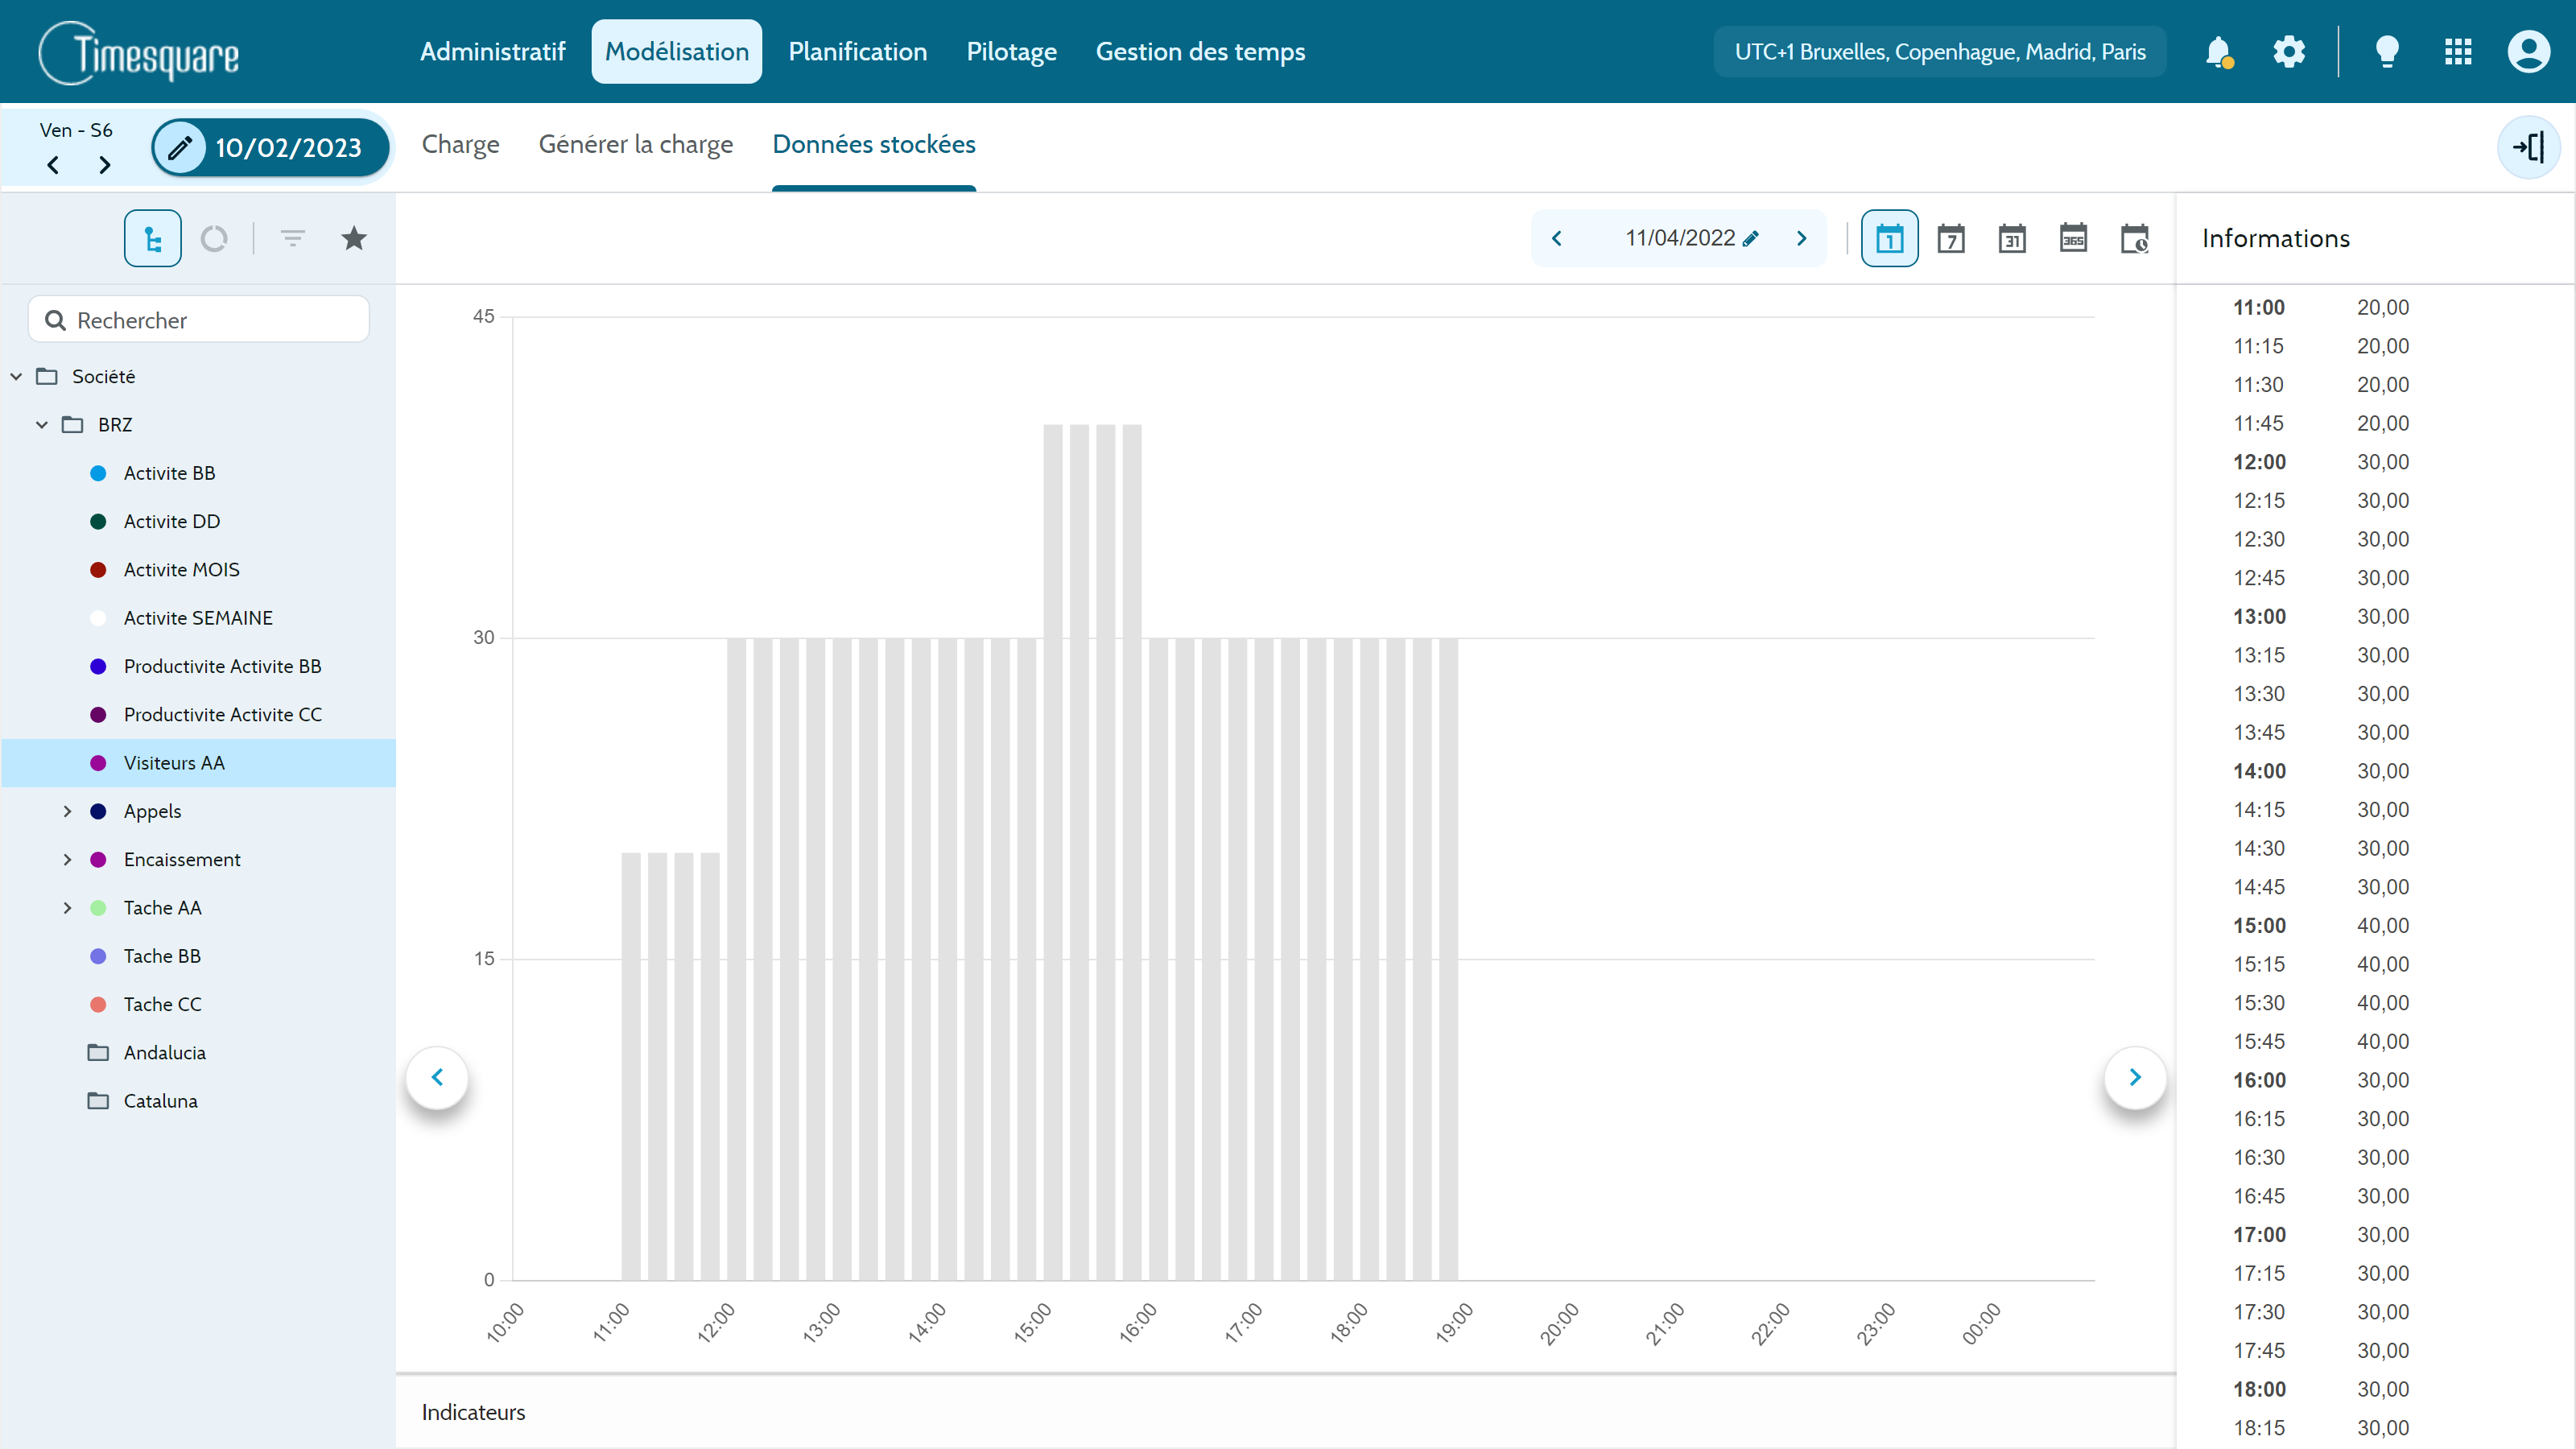Switch to Données stockées tab

pyautogui.click(x=874, y=144)
